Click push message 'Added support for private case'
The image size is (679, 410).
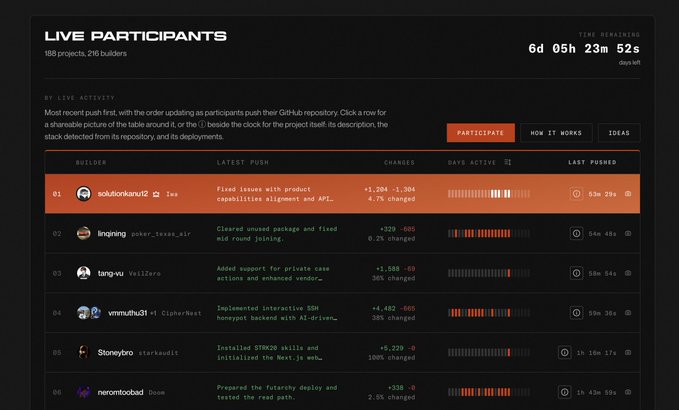click(273, 273)
